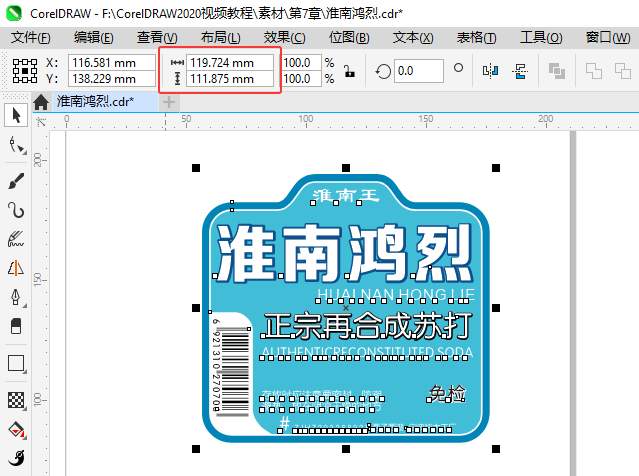Select the Symmetry mirror drawing tool

tap(16, 268)
